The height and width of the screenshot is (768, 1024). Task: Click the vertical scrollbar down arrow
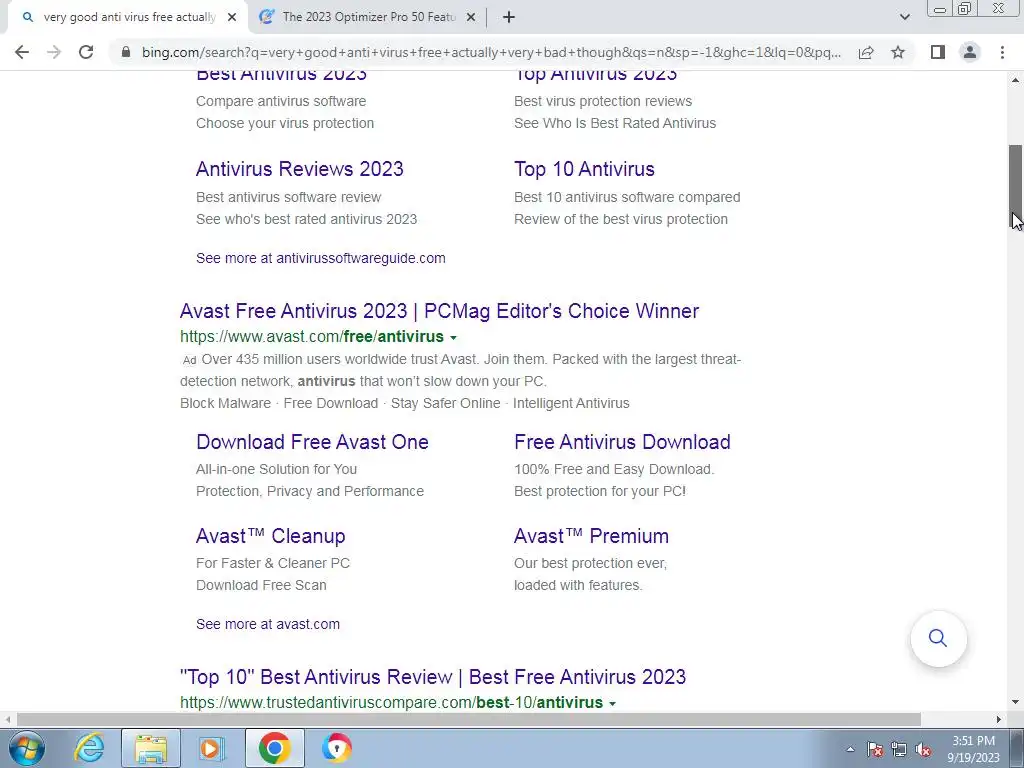(1016, 703)
